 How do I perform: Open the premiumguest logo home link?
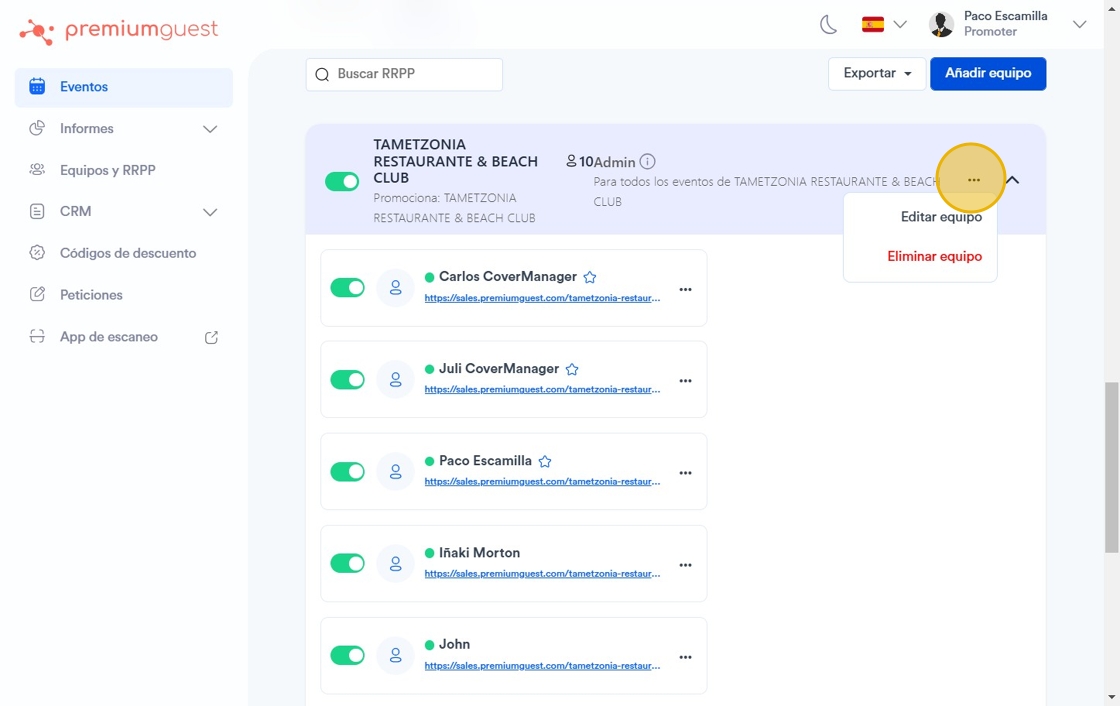(x=119, y=31)
